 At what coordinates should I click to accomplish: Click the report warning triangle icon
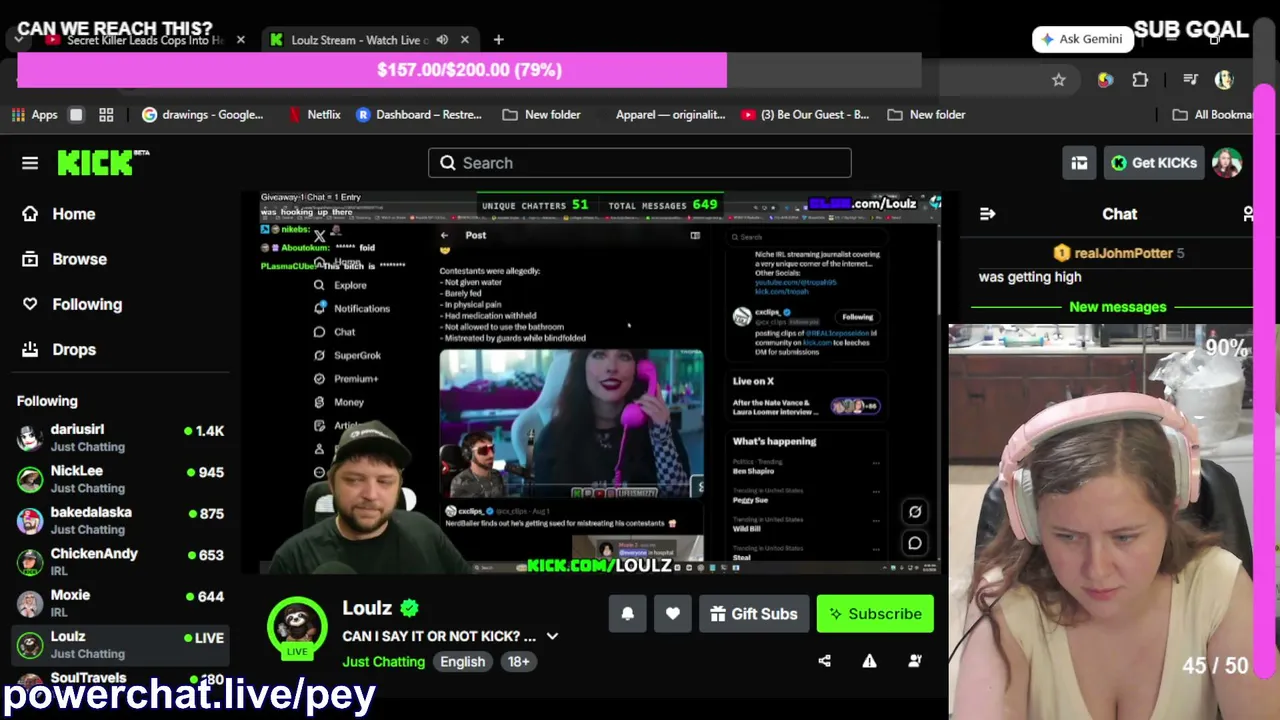[869, 661]
